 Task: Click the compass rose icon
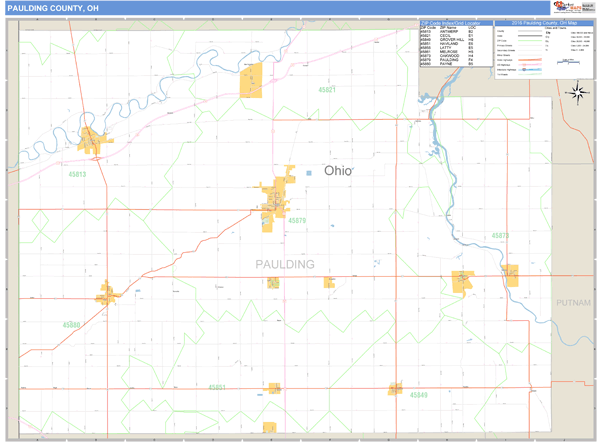(x=577, y=94)
